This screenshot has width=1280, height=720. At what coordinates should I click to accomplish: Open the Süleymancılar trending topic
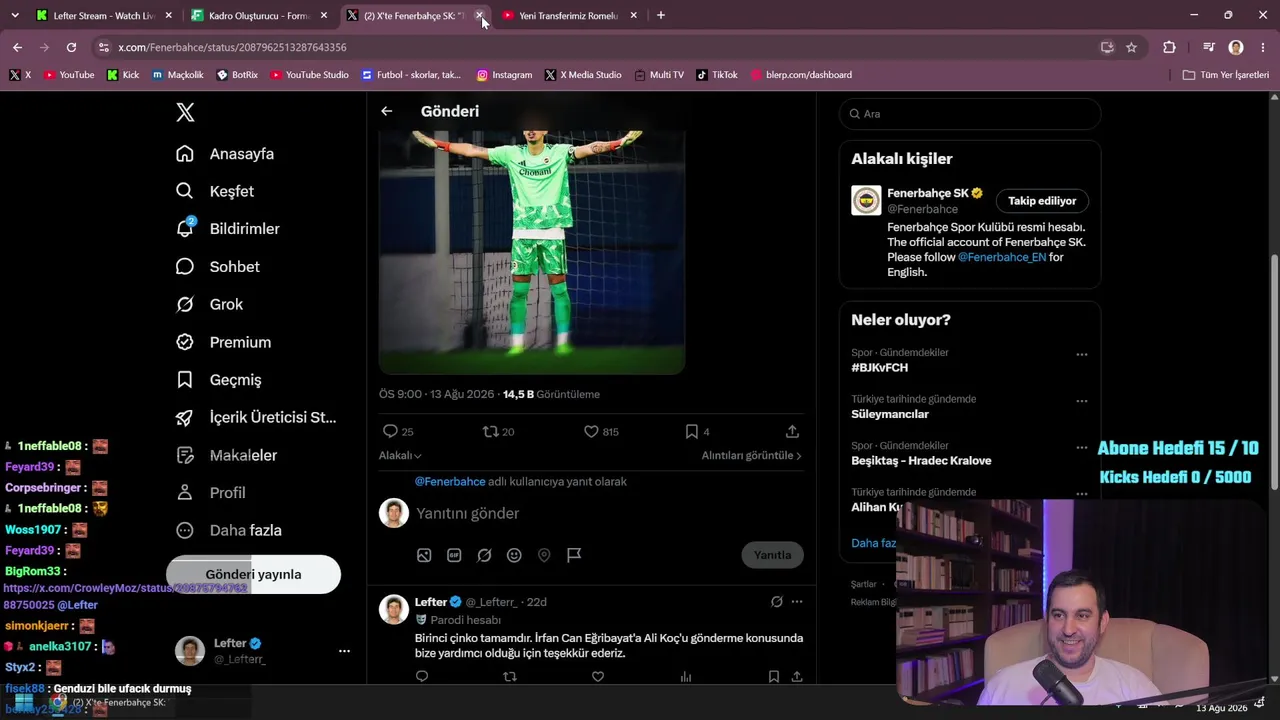[x=890, y=414]
